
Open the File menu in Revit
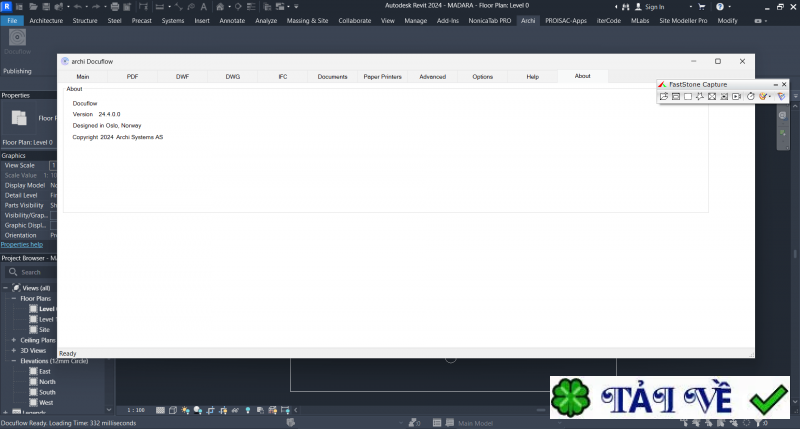click(12, 20)
